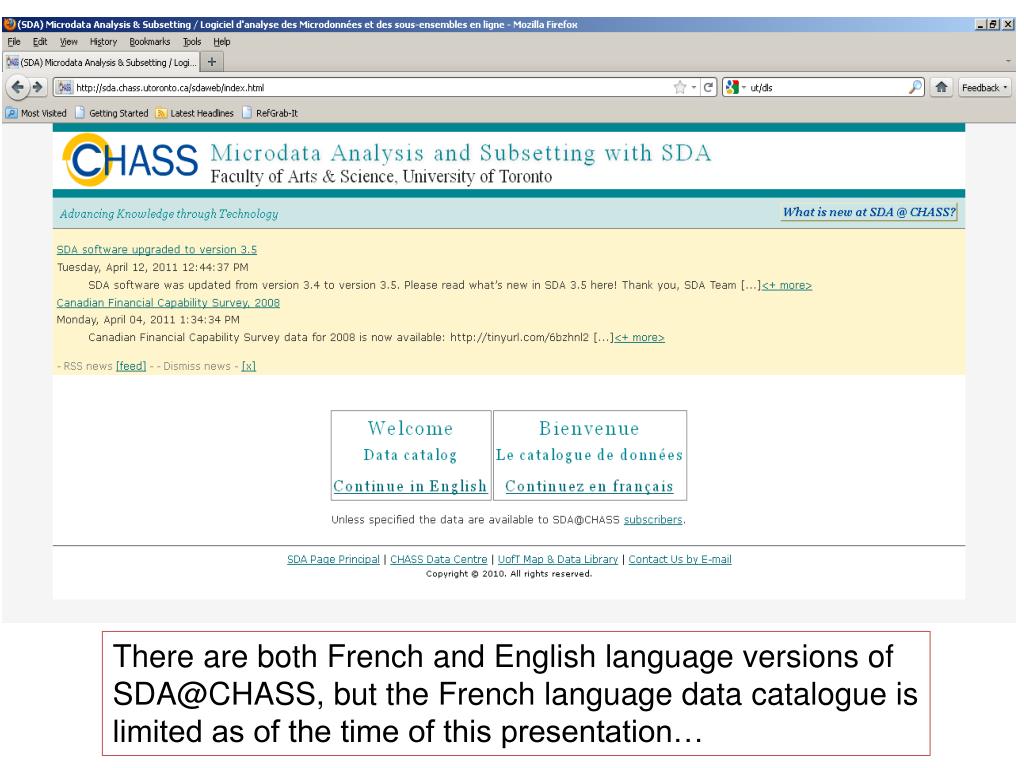Open the Tools menu
This screenshot has width=1024, height=768.
[x=192, y=42]
